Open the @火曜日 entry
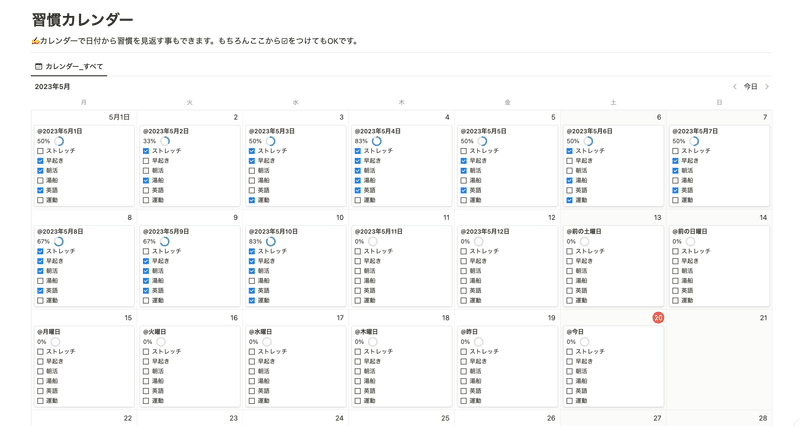Screen dimensions: 800x426 155,332
